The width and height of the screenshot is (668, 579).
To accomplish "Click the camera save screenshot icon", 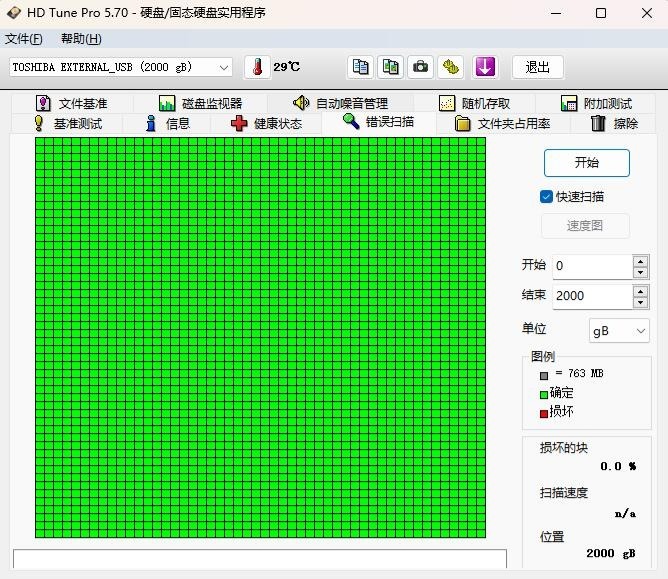I will (421, 67).
